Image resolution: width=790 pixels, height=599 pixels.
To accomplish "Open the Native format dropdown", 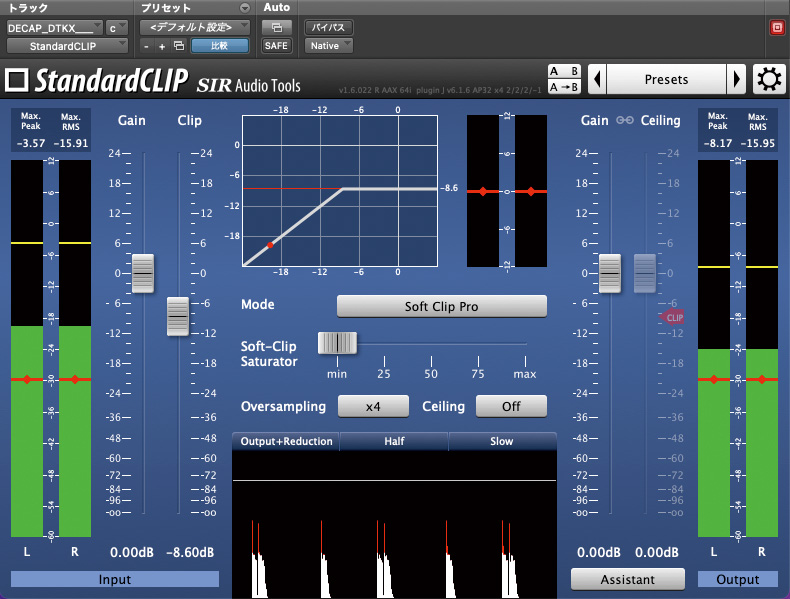I will coord(328,45).
